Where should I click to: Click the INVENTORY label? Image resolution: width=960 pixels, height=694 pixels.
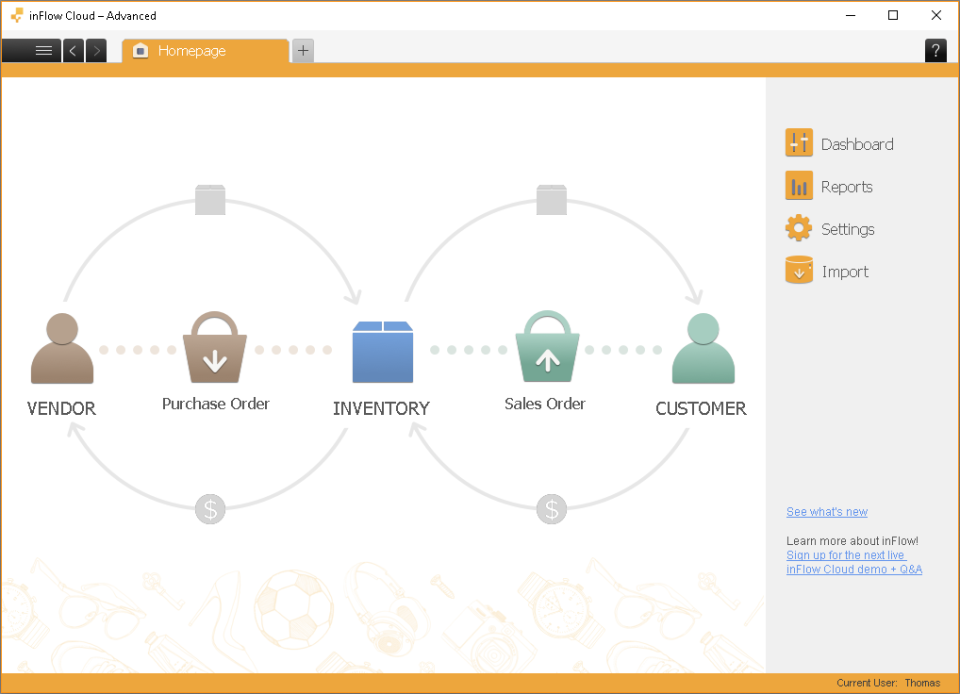[381, 408]
